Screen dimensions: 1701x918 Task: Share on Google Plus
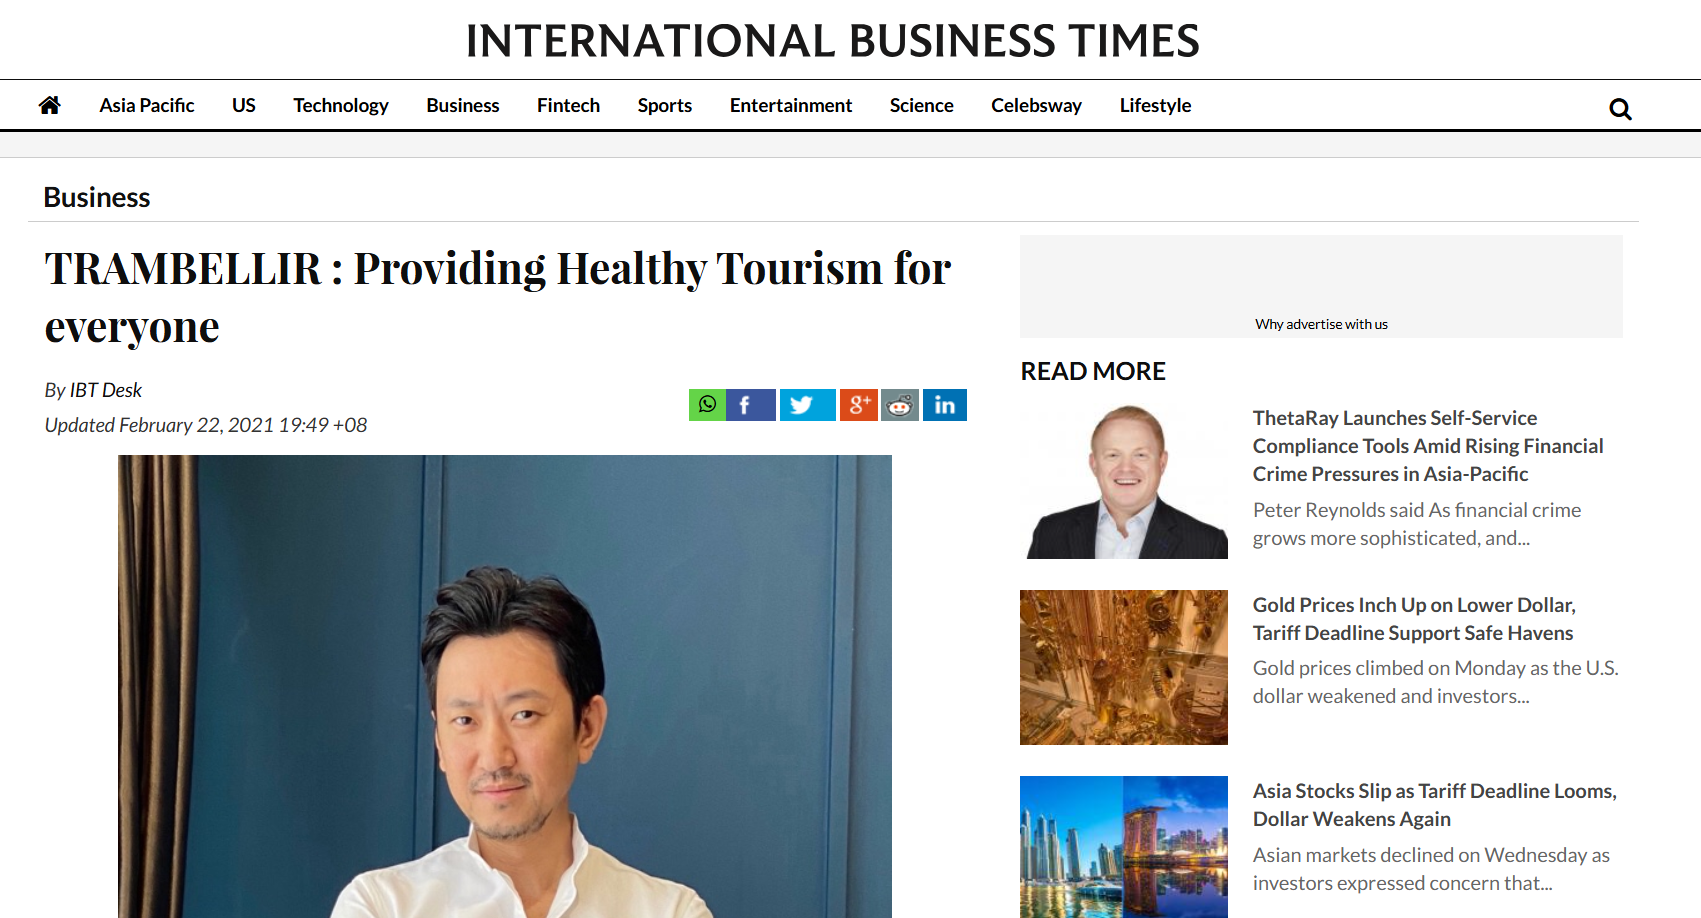tap(858, 405)
